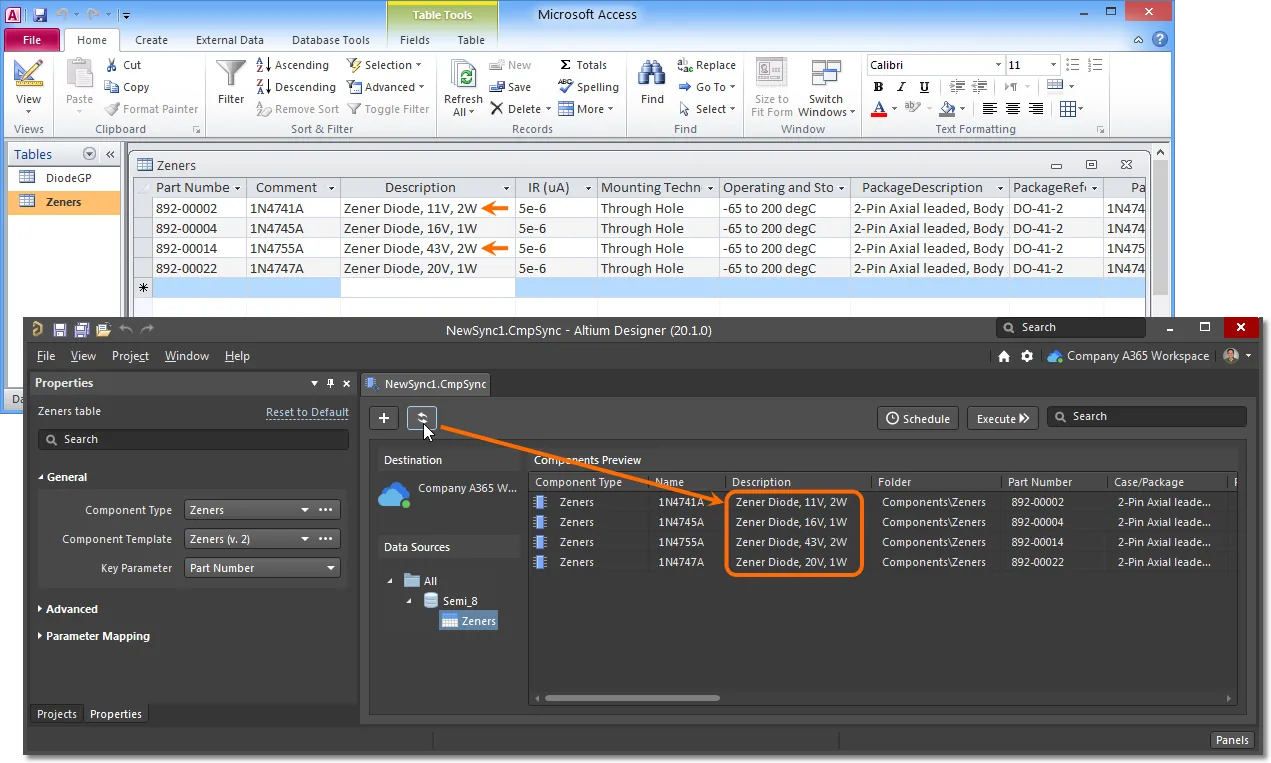
Task: Click Descending sort in Access ribbon
Action: point(295,87)
